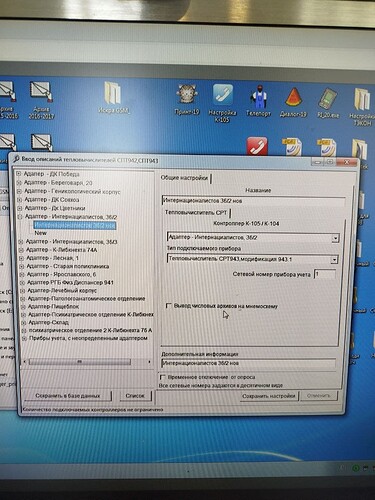Open the Настройка К-105 desktop shortcut
The image size is (375, 500).
tap(223, 104)
